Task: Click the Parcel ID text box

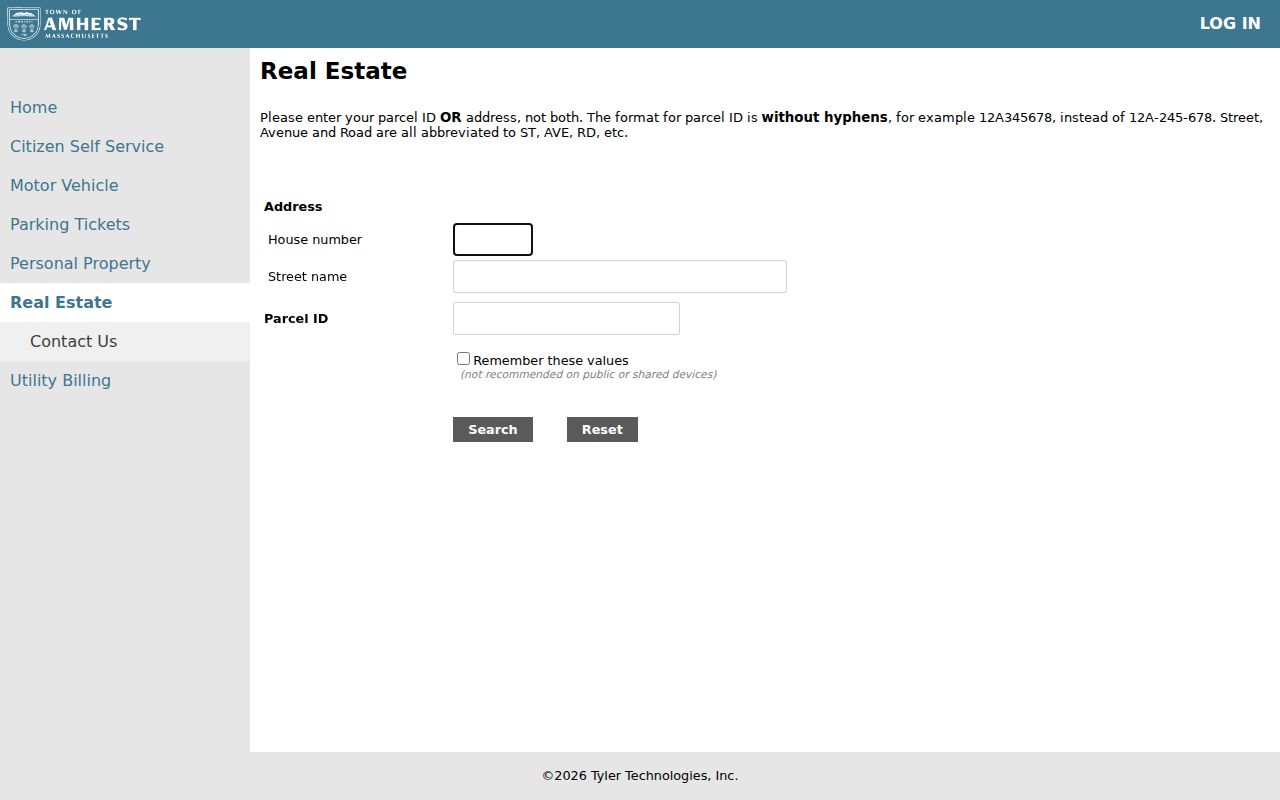Action: [x=566, y=319]
